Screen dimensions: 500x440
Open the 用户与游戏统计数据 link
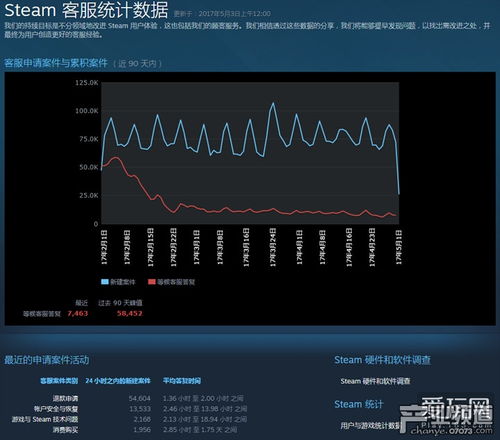[371, 425]
